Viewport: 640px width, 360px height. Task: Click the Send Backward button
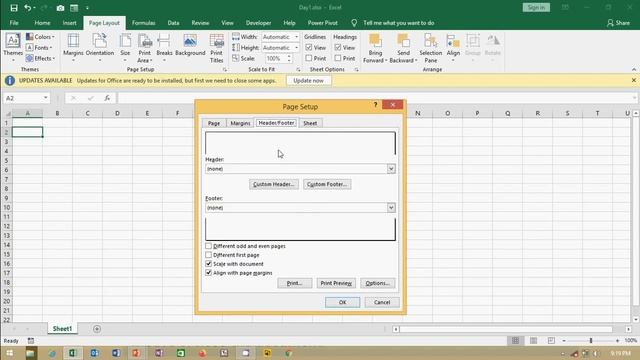(403, 48)
